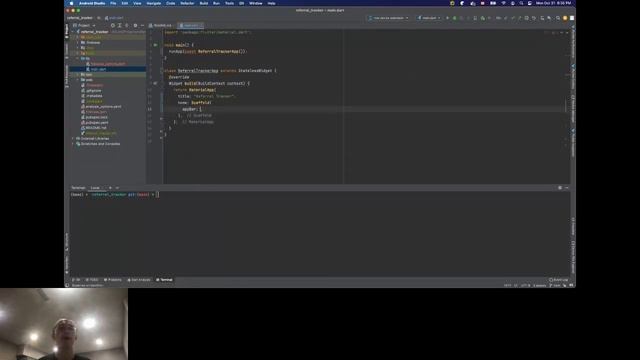Open the Refactor menu
Image resolution: width=640 pixels, height=360 pixels.
coord(187,3)
